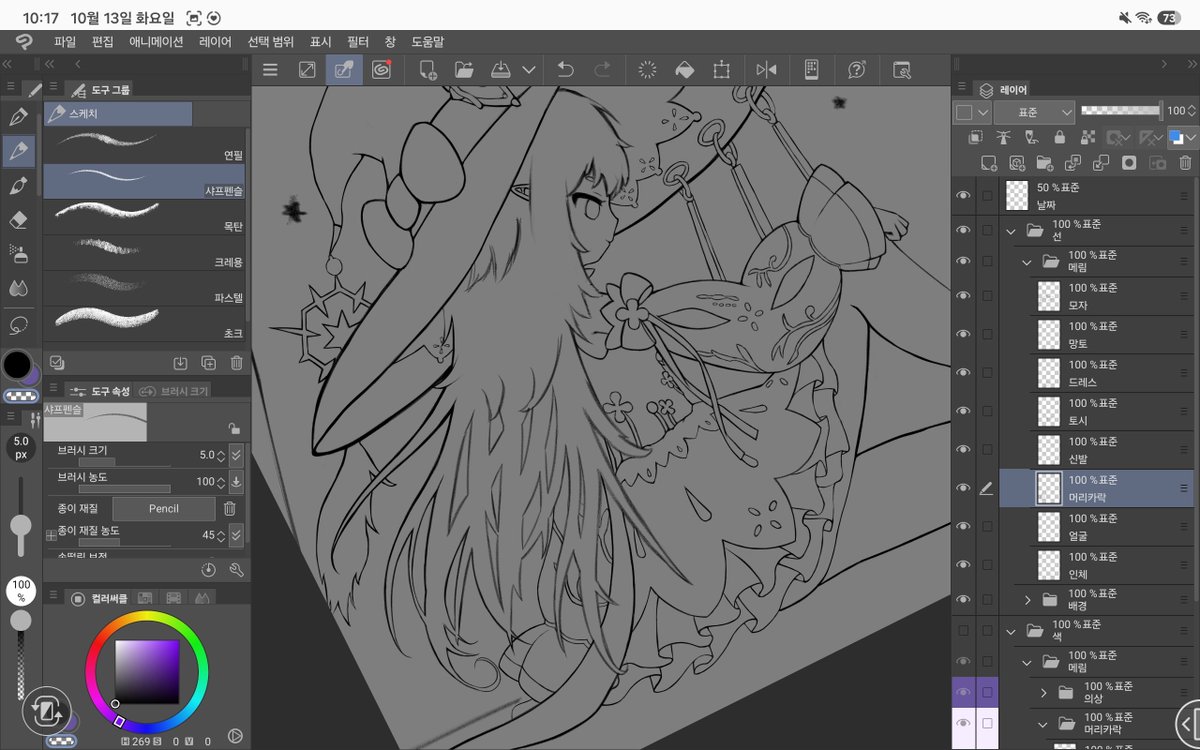Screen dimensions: 1200x750
Task: Select the Lasso selection tool
Action: 18,324
